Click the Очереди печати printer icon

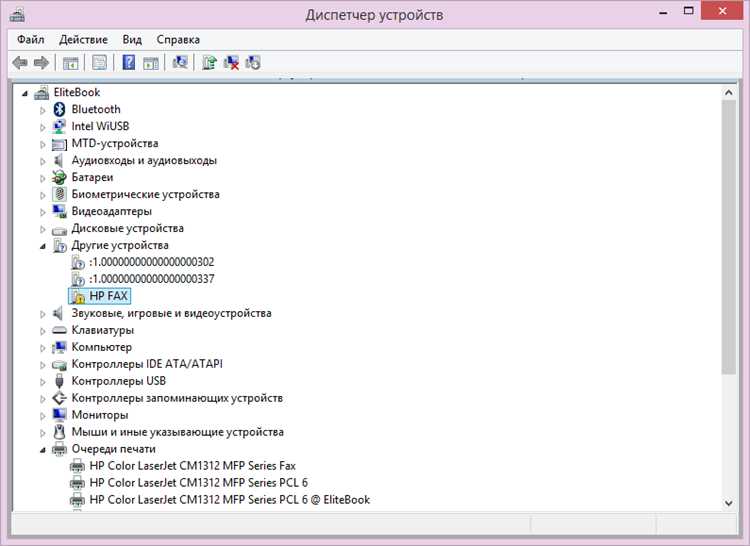point(59,449)
